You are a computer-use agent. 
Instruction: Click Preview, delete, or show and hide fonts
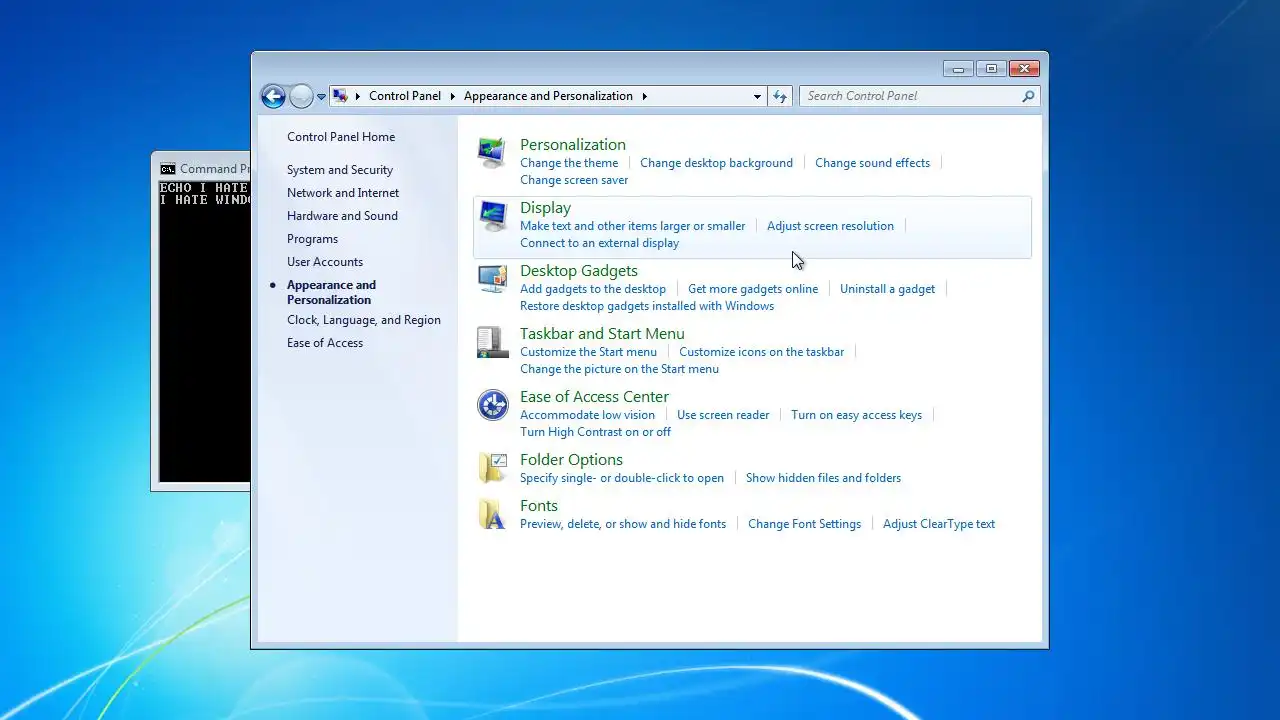point(623,524)
